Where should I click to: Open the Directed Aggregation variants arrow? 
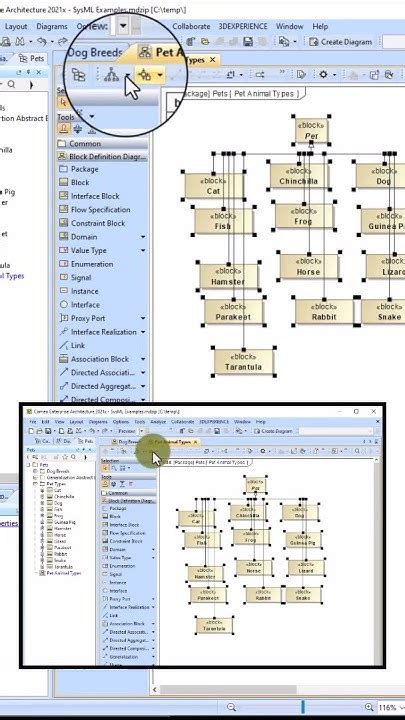143,386
